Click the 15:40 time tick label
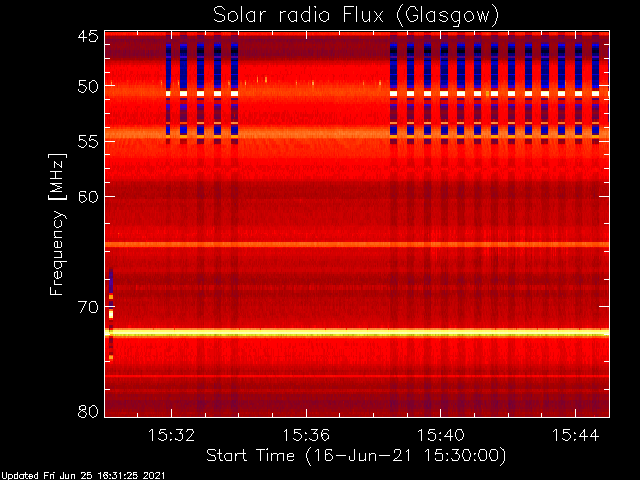Screen dimensions: 640x480 tap(440, 435)
